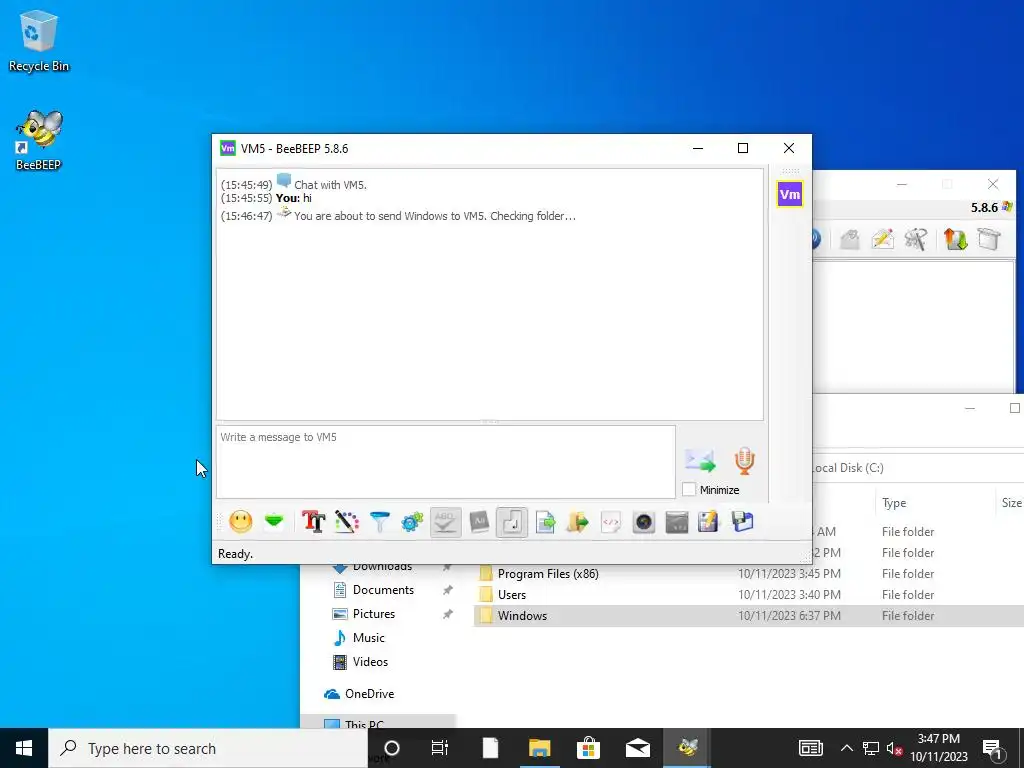This screenshot has height=768, width=1024.
Task: Open File Explorer from taskbar
Action: (x=539, y=748)
